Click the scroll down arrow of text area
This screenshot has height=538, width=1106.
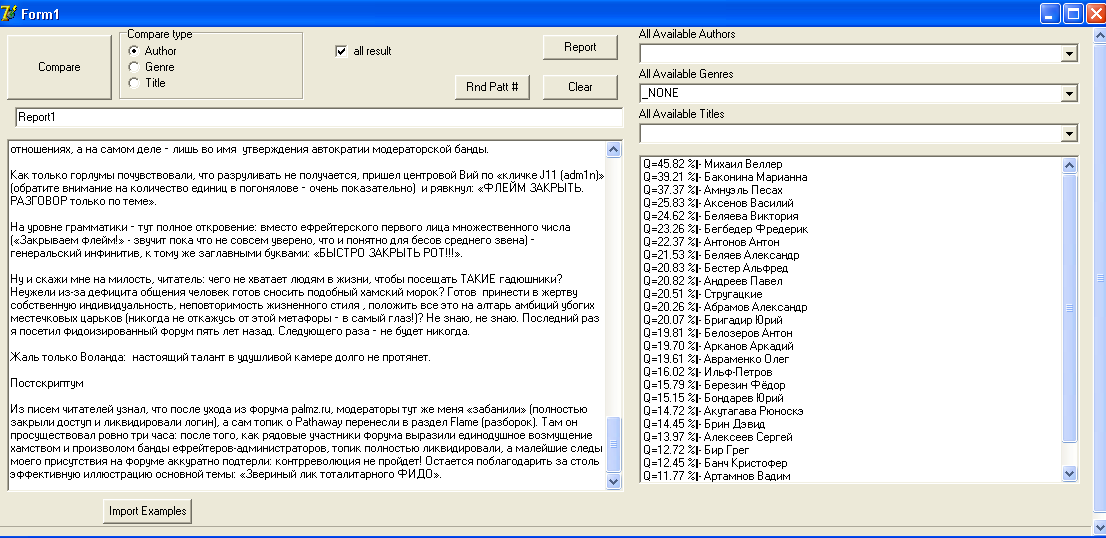613,482
